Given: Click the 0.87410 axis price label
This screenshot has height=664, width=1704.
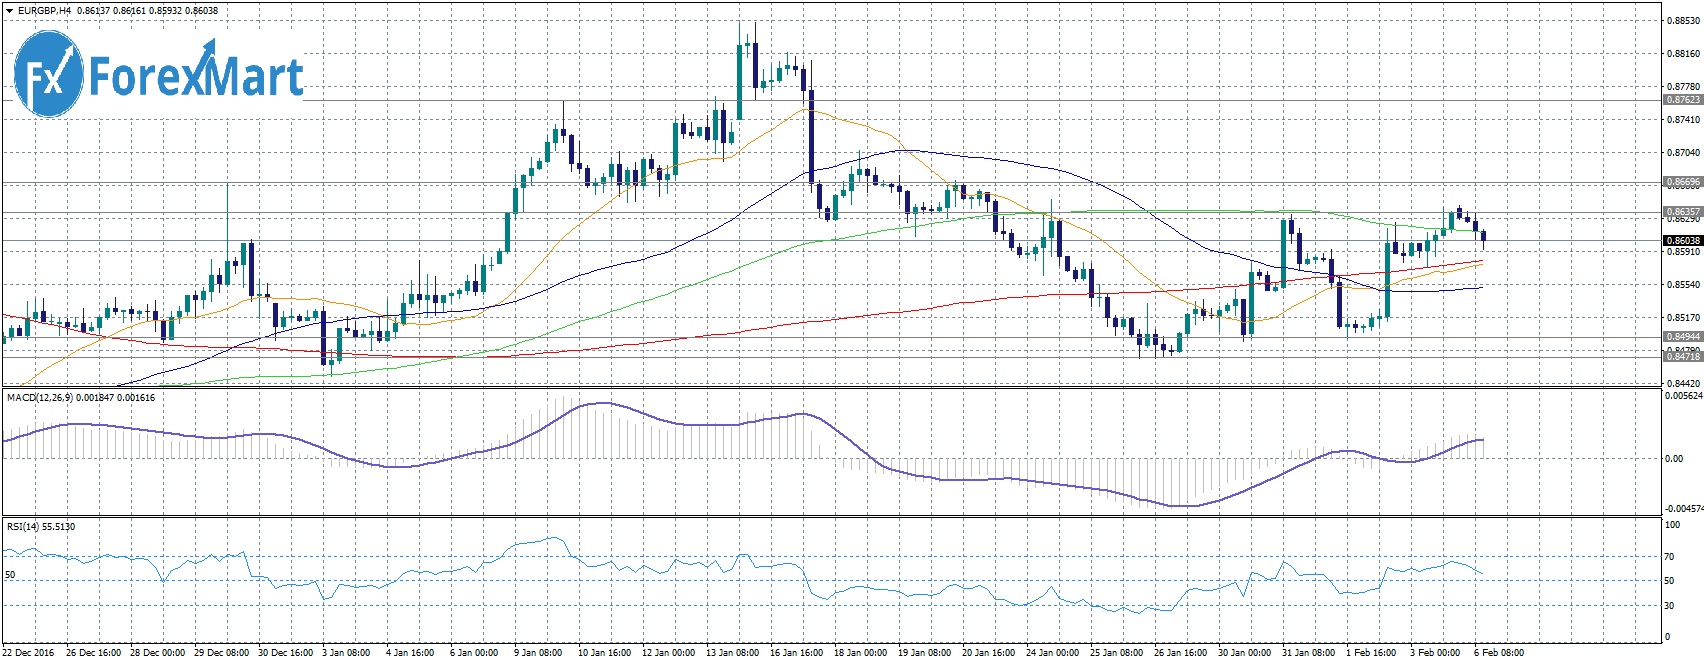Looking at the screenshot, I should click(1684, 120).
